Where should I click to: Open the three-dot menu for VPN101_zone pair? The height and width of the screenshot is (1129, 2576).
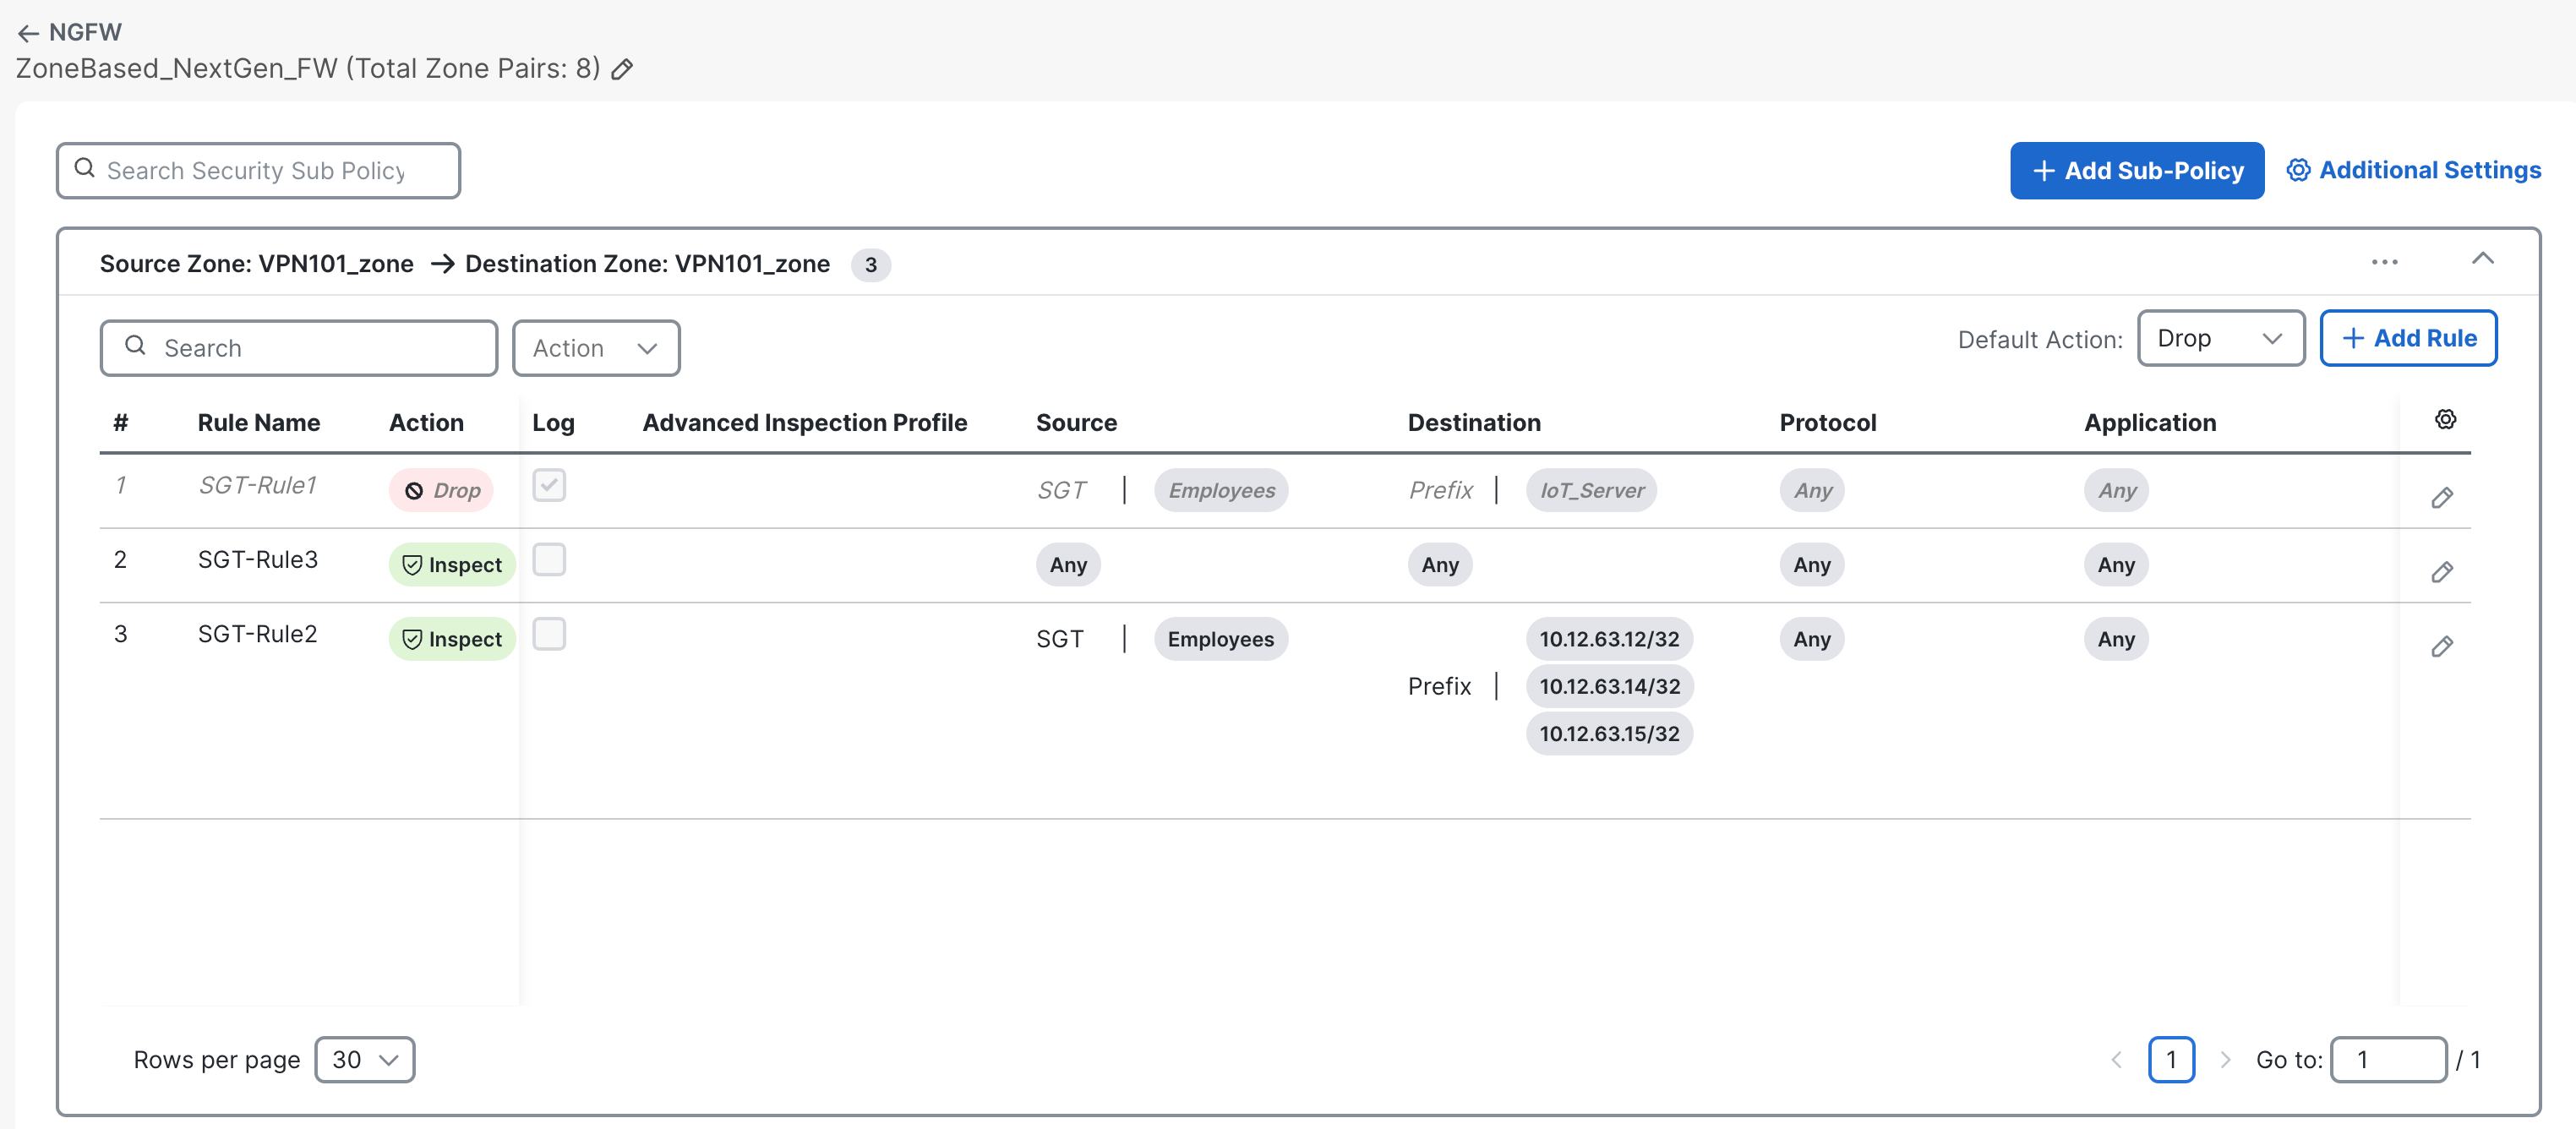2384,262
